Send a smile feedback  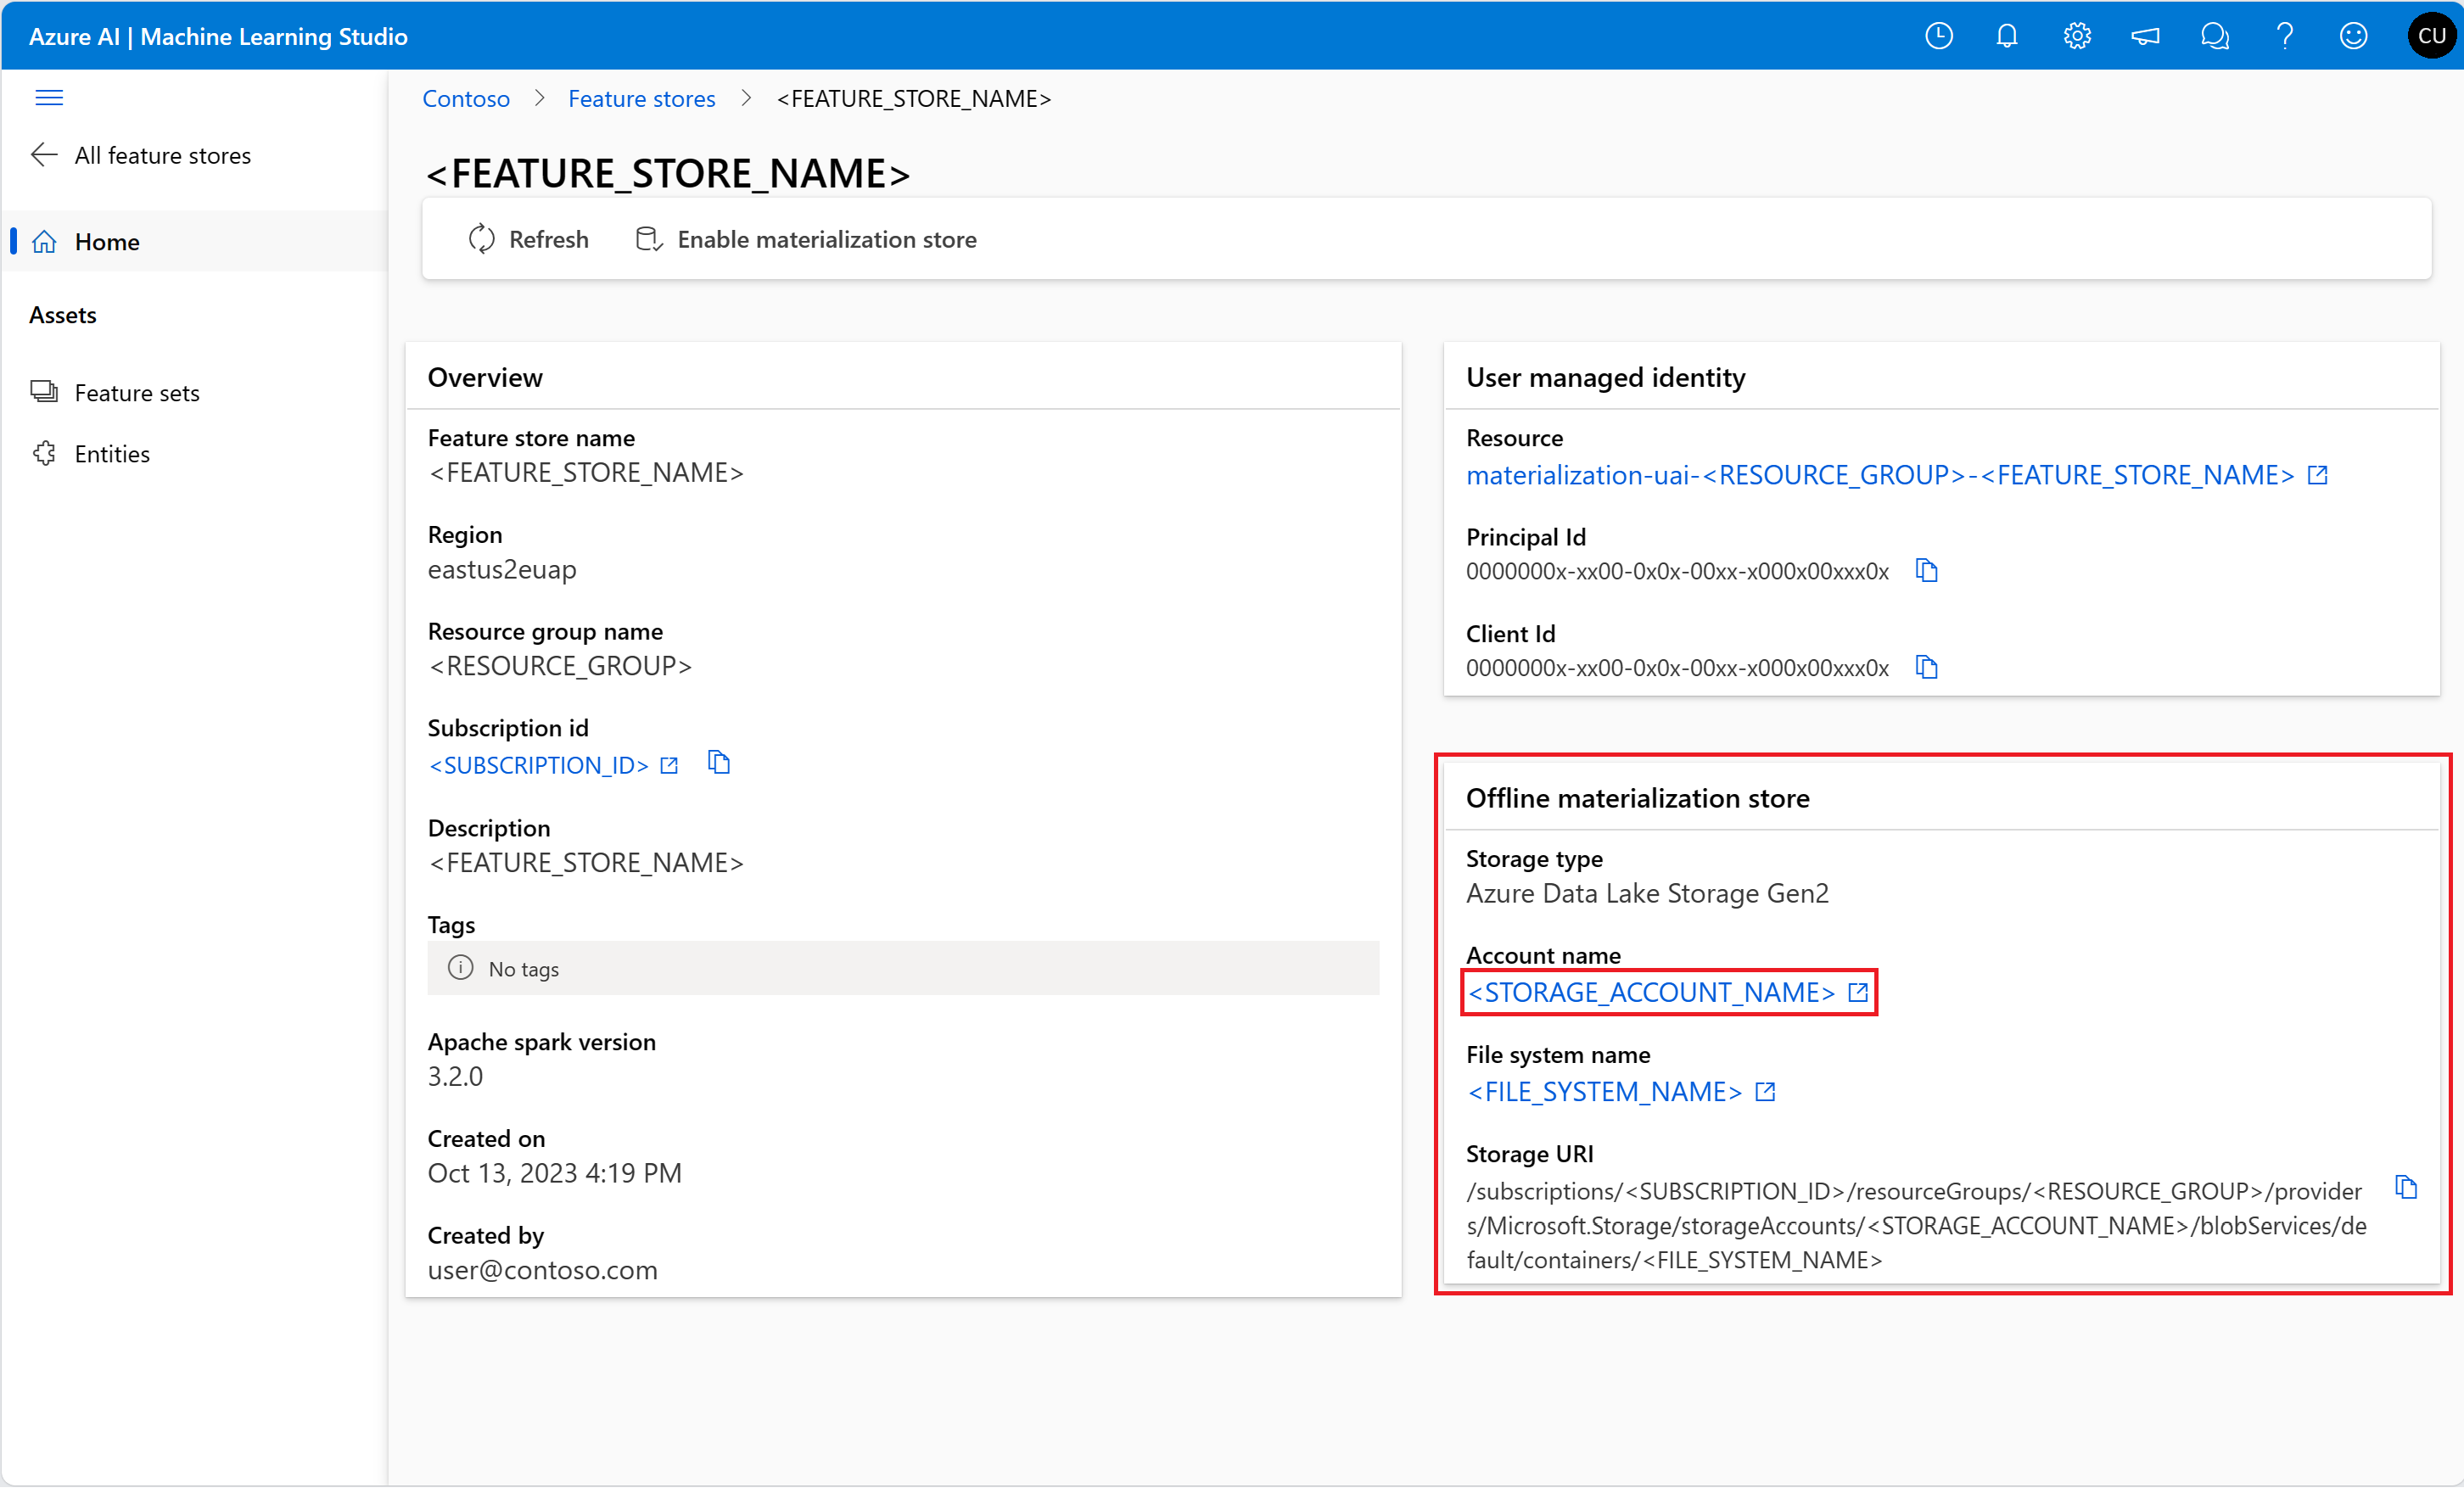click(2353, 37)
